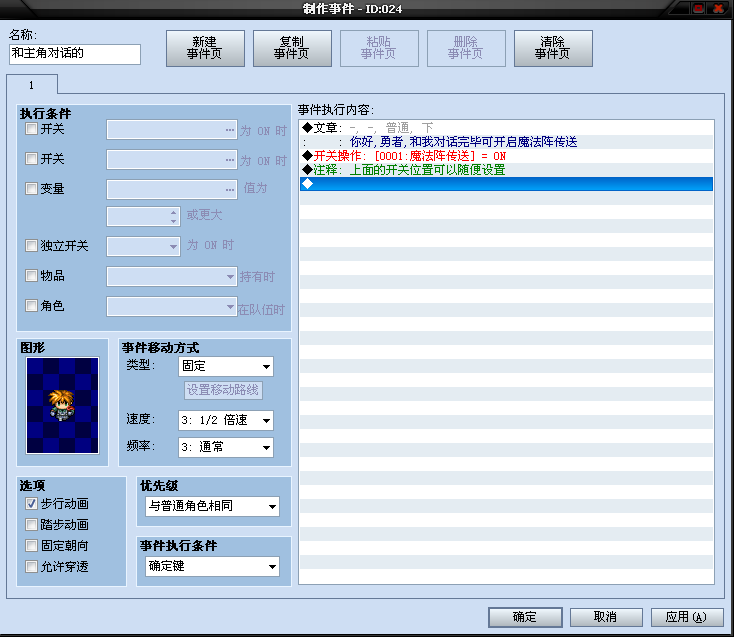This screenshot has height=637, width=734.
Task: Enable the first 开关 condition checkbox
Action: click(x=31, y=129)
